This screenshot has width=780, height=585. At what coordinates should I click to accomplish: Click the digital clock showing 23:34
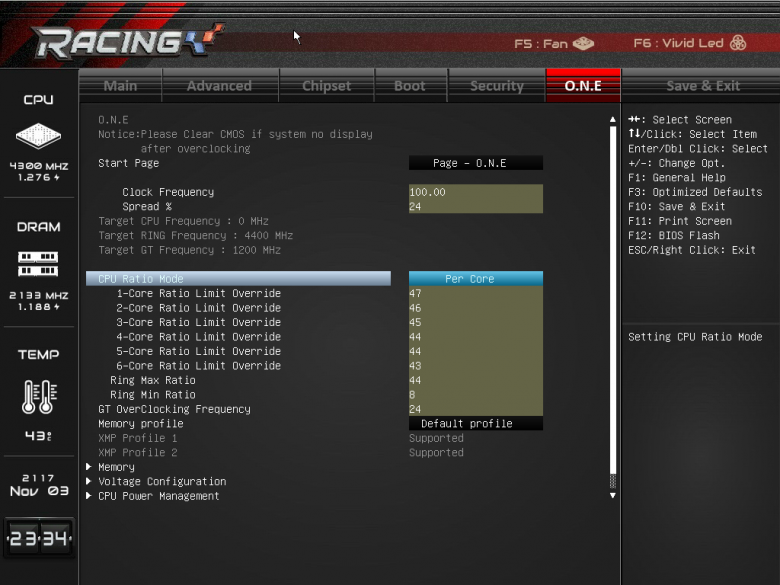pos(39,538)
